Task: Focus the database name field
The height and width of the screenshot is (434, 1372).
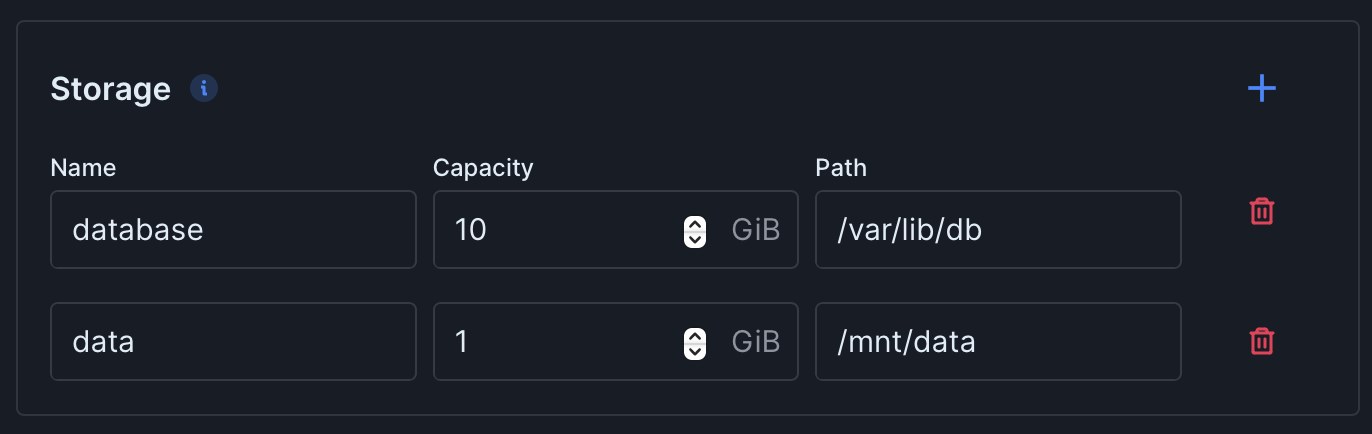Action: [233, 230]
